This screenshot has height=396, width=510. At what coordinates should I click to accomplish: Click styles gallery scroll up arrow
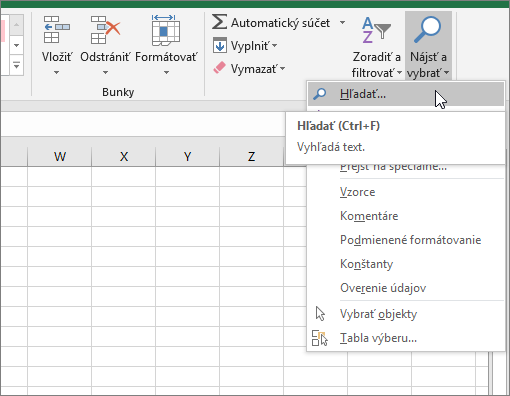(x=16, y=25)
